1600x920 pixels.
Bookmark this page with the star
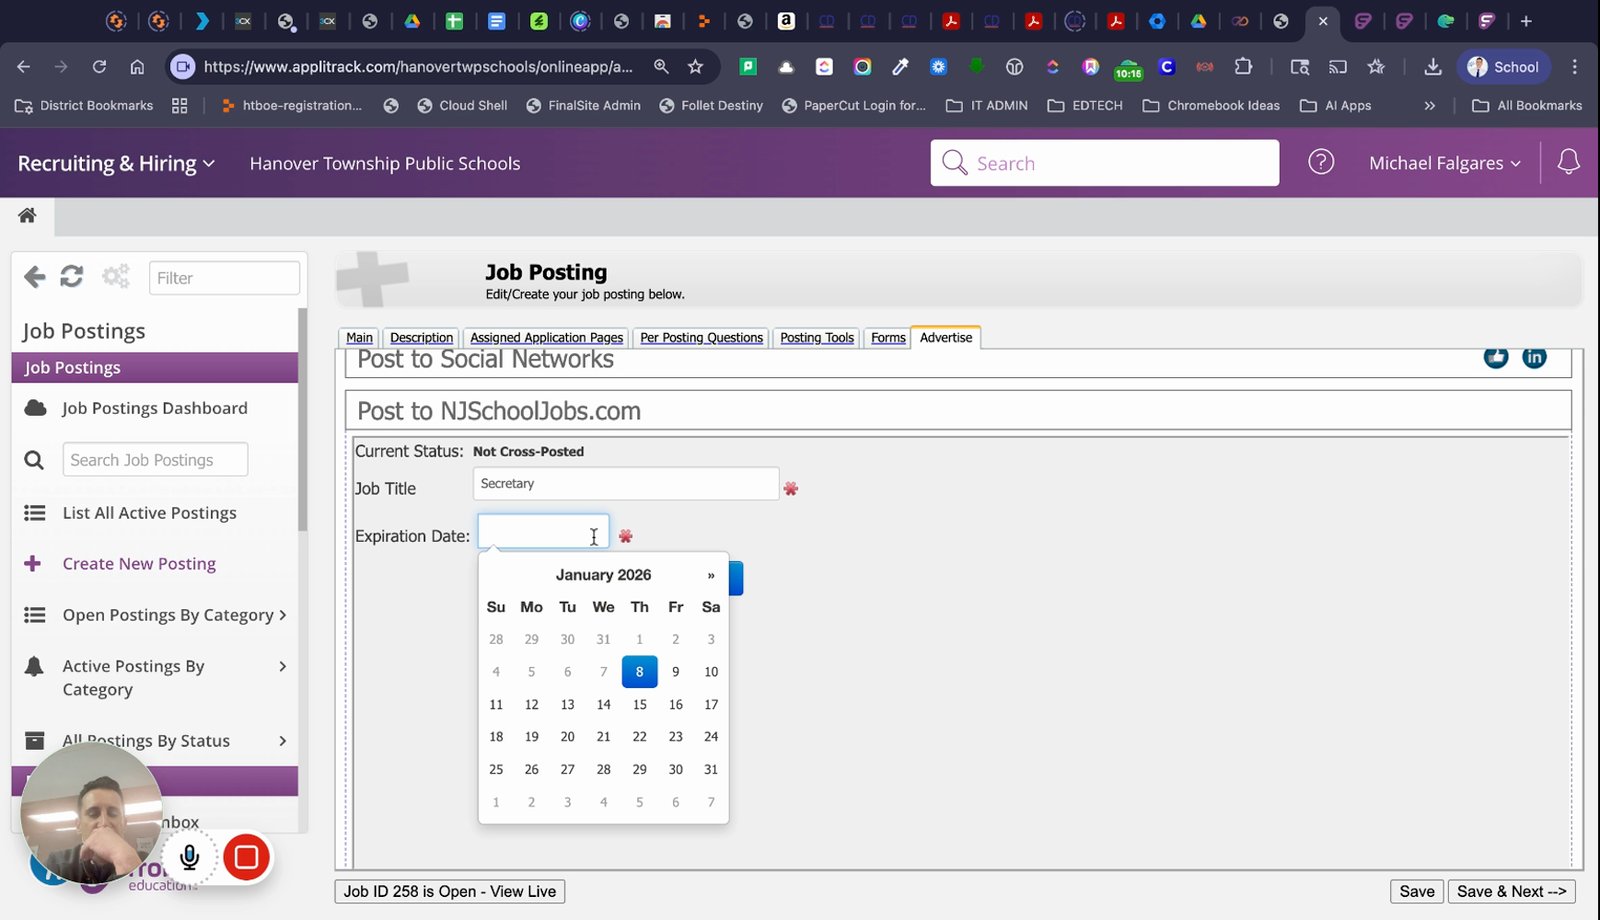pyautogui.click(x=695, y=67)
